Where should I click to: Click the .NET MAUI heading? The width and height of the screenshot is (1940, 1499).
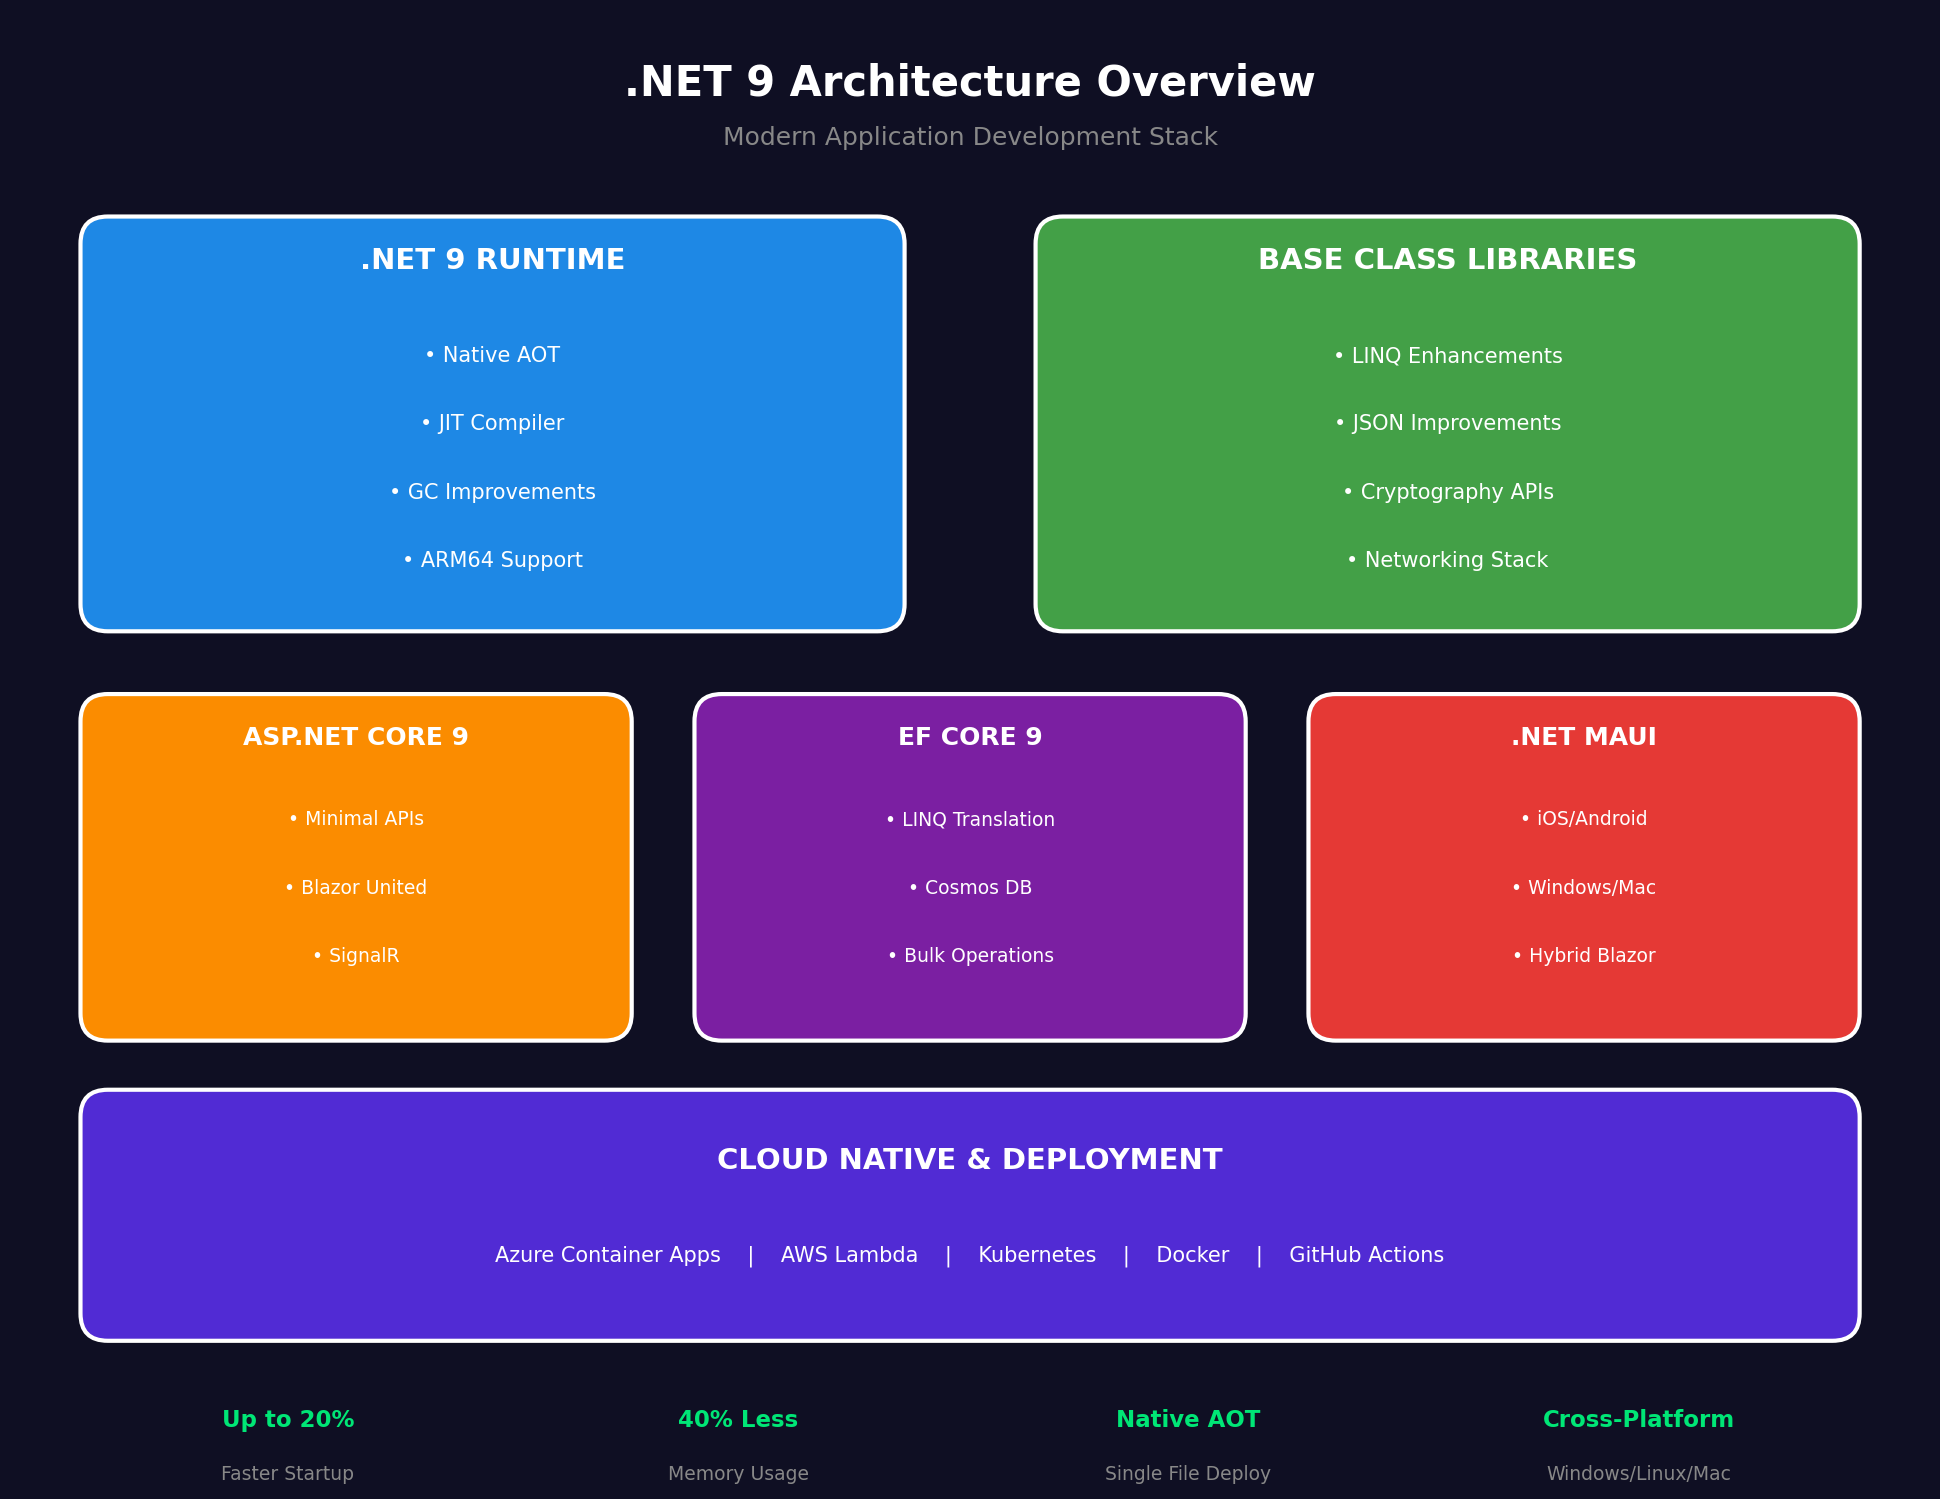click(1583, 737)
